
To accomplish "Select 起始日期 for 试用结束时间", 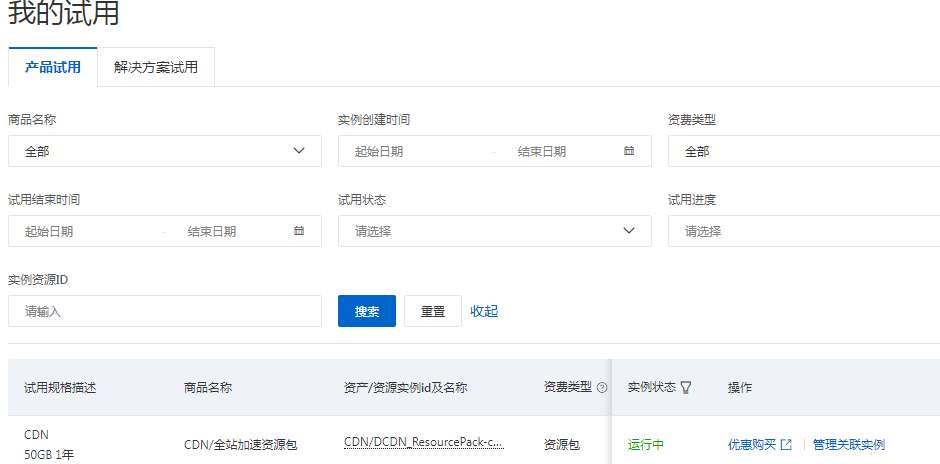I will tap(49, 231).
